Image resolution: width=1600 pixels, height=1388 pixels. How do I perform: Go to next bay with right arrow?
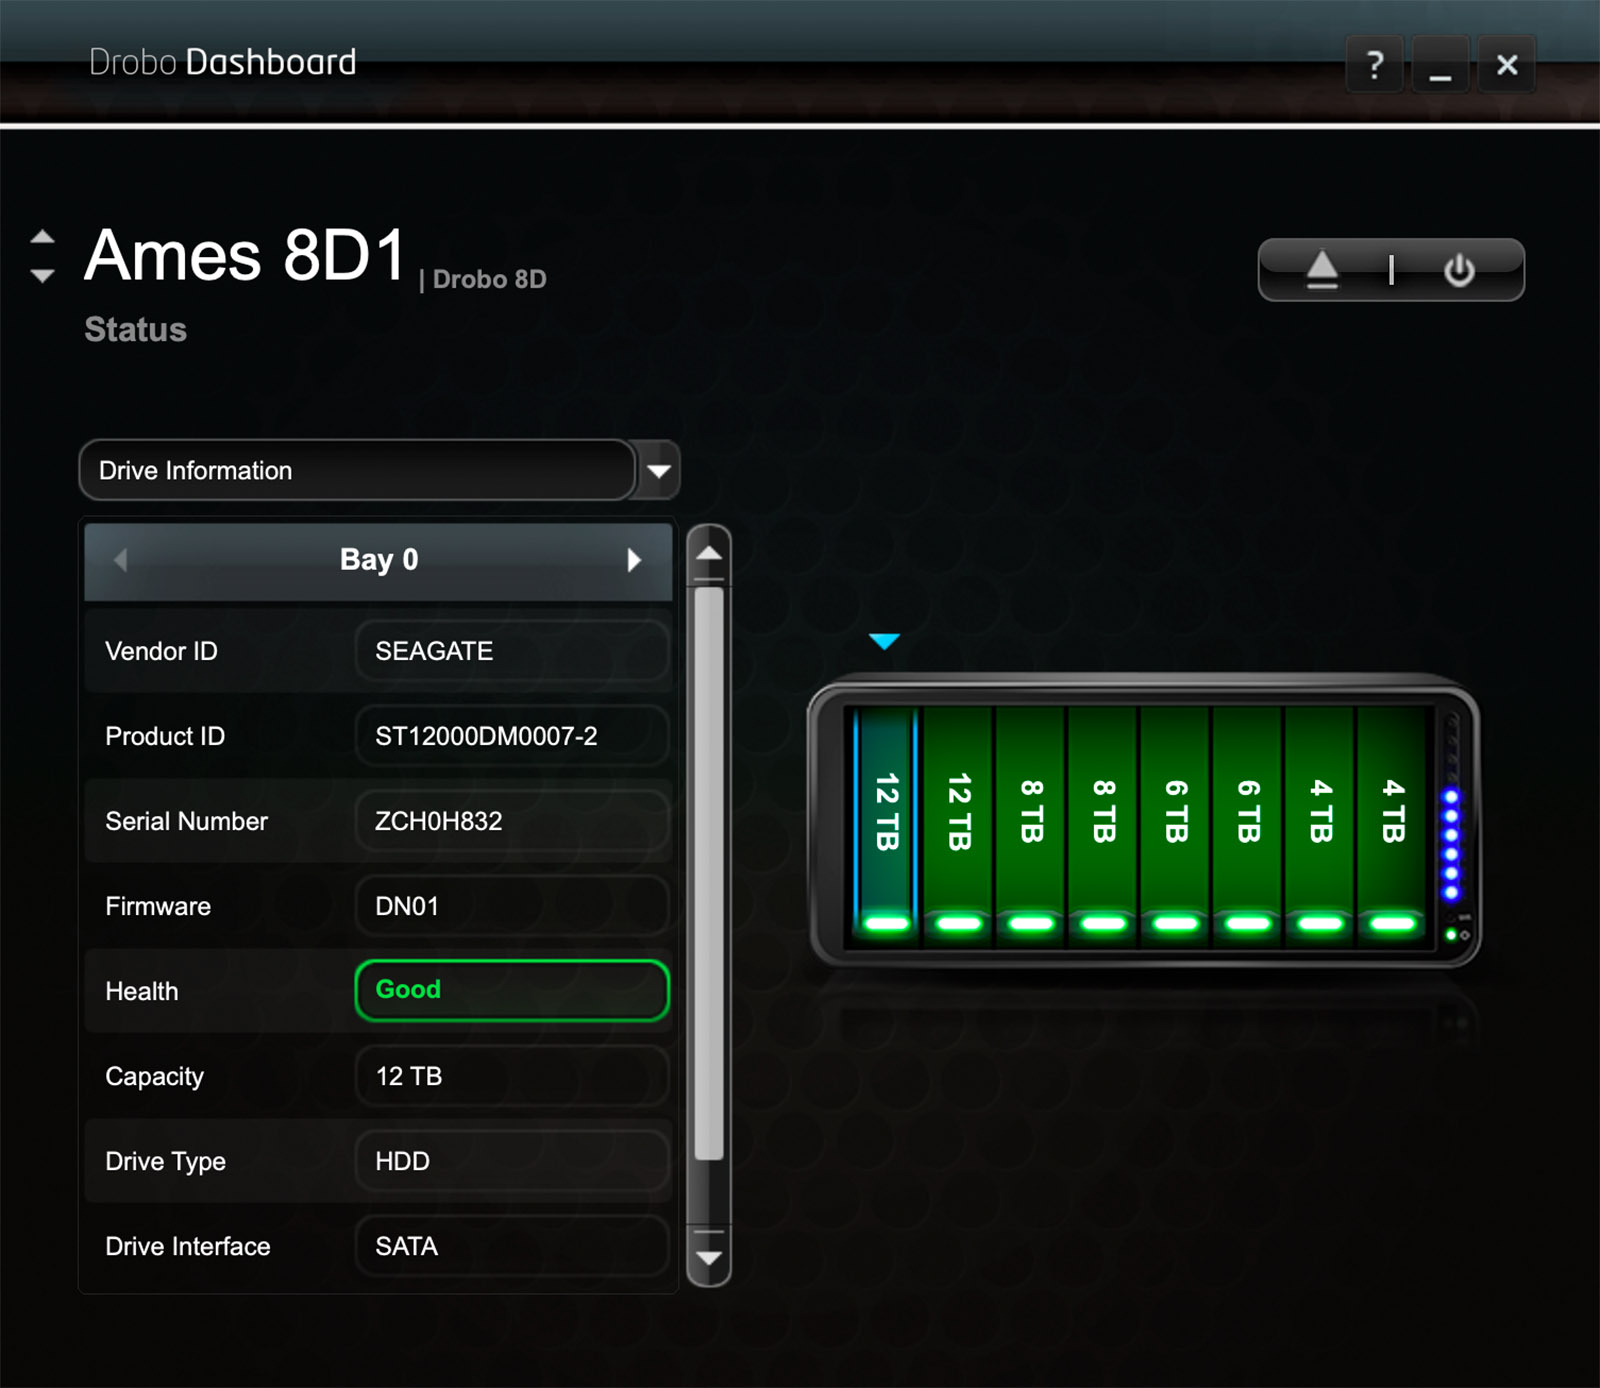tap(633, 560)
